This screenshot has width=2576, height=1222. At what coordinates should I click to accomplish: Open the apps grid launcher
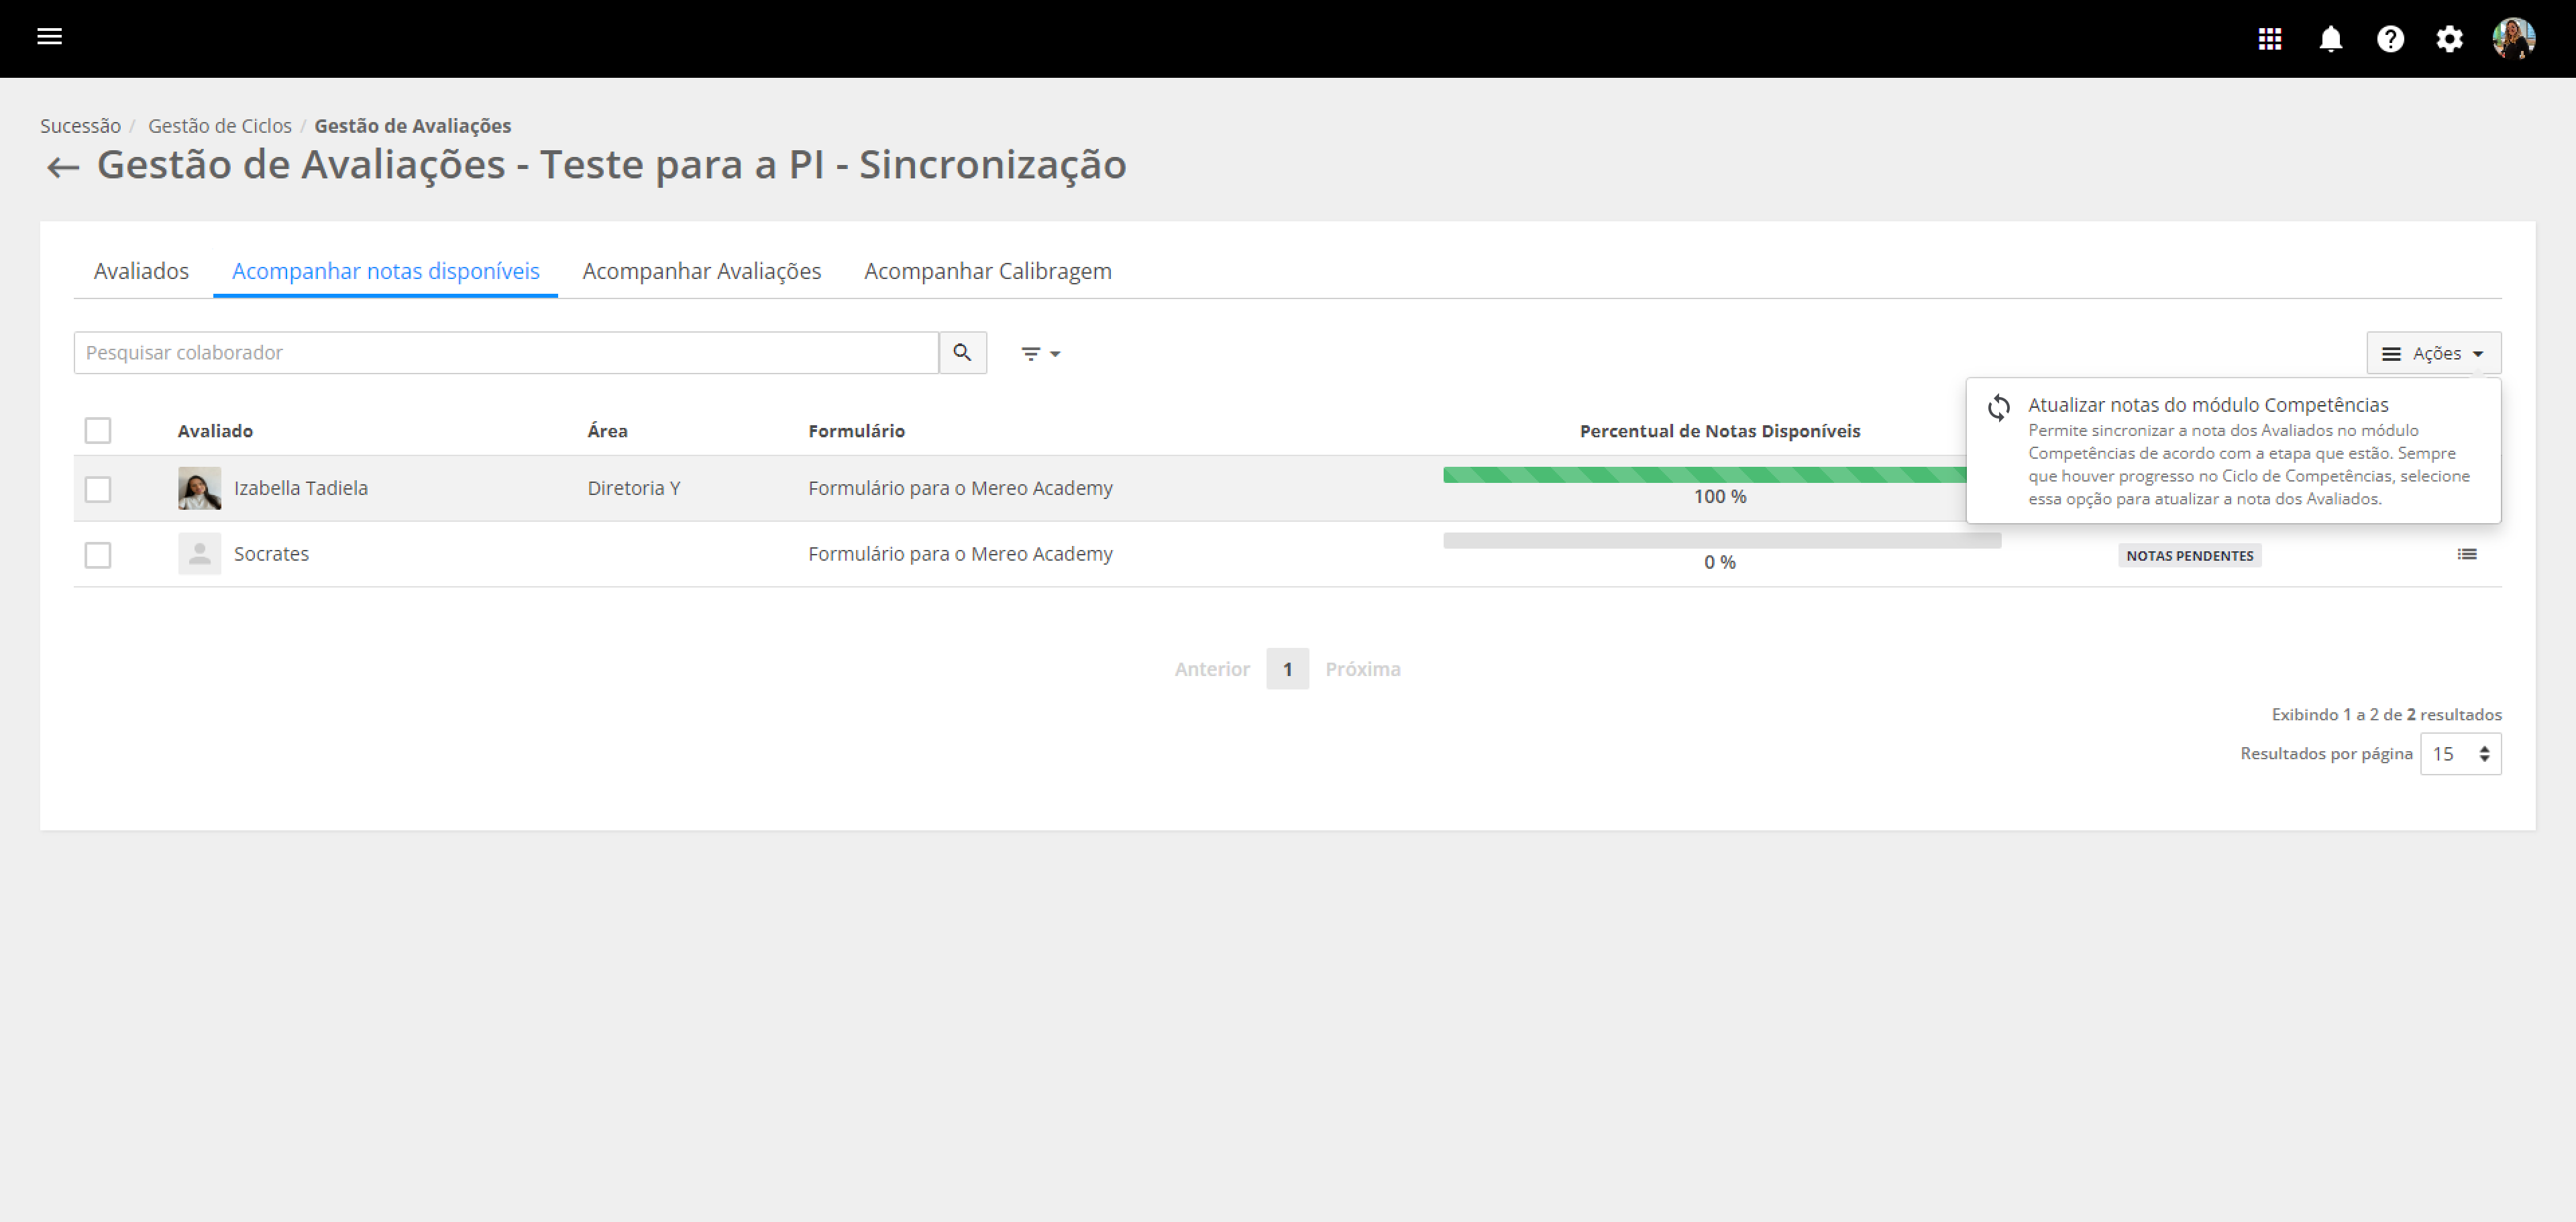click(x=2269, y=39)
